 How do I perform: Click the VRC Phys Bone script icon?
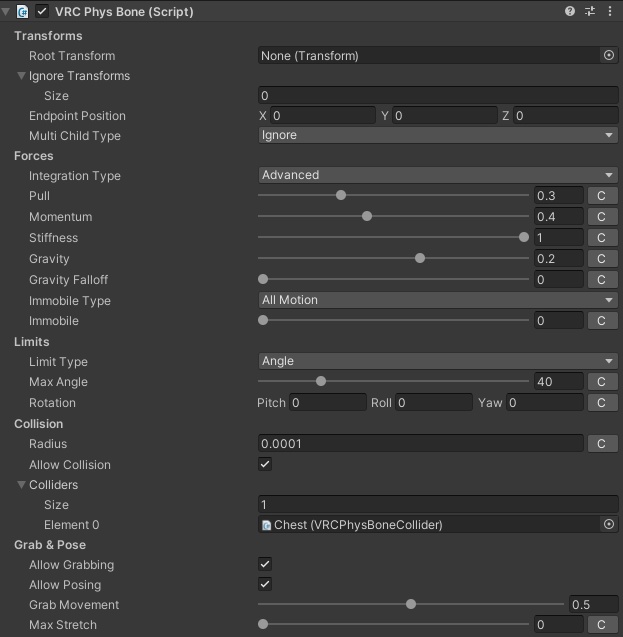coord(22,11)
